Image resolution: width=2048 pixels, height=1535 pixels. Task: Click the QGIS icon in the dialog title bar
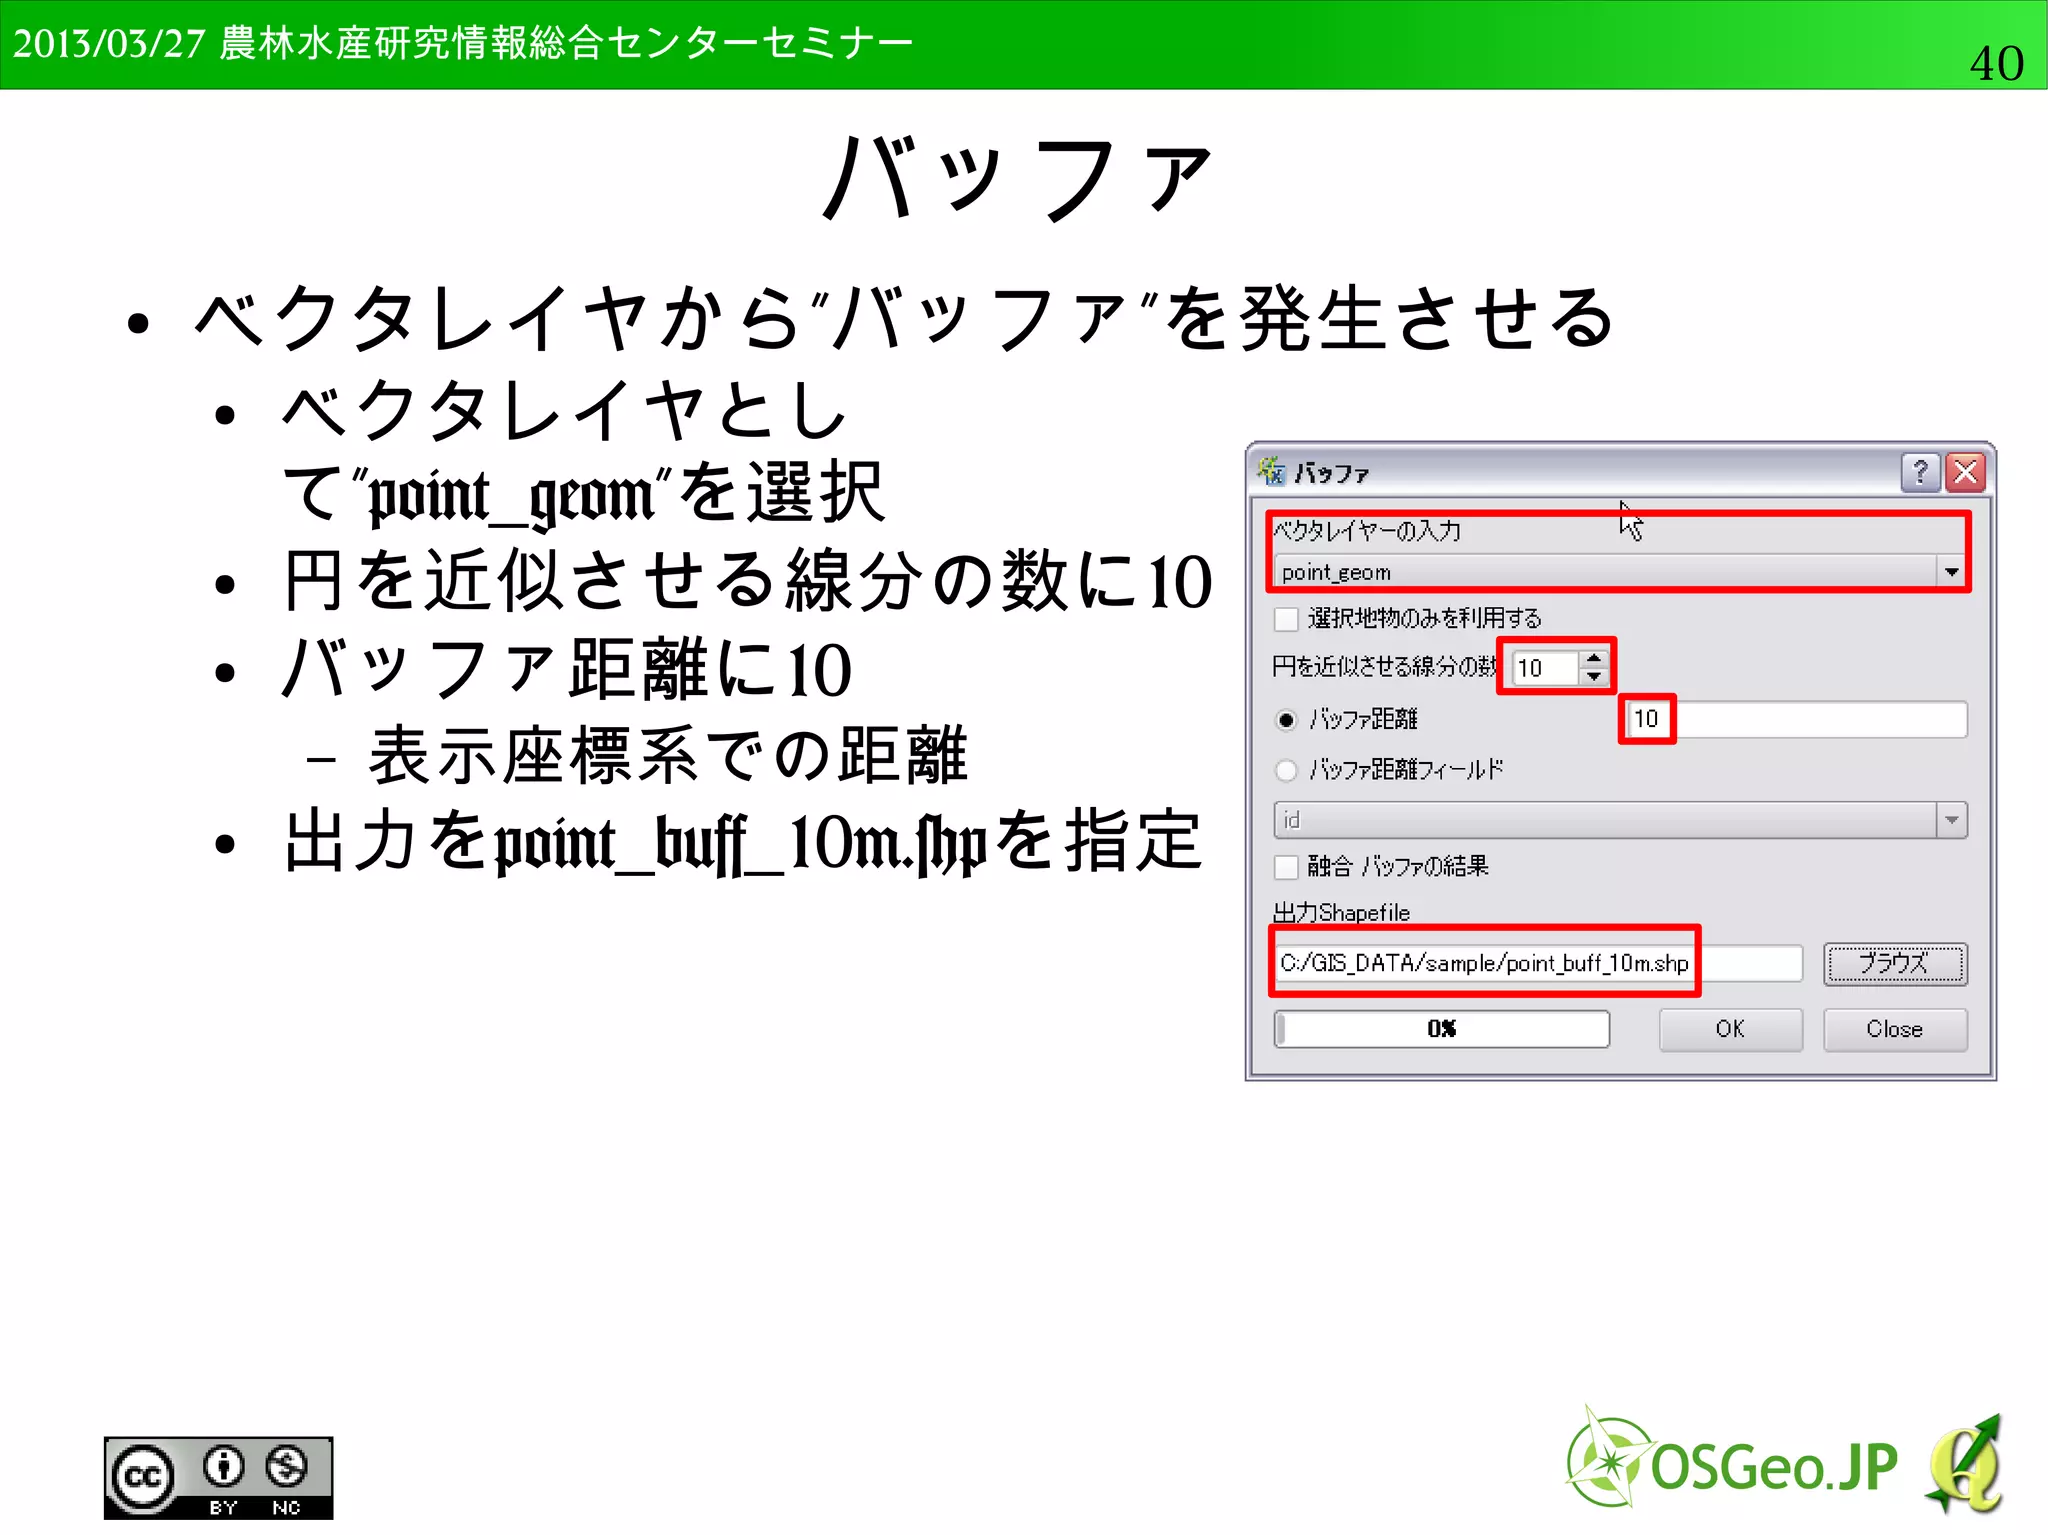coord(1272,471)
